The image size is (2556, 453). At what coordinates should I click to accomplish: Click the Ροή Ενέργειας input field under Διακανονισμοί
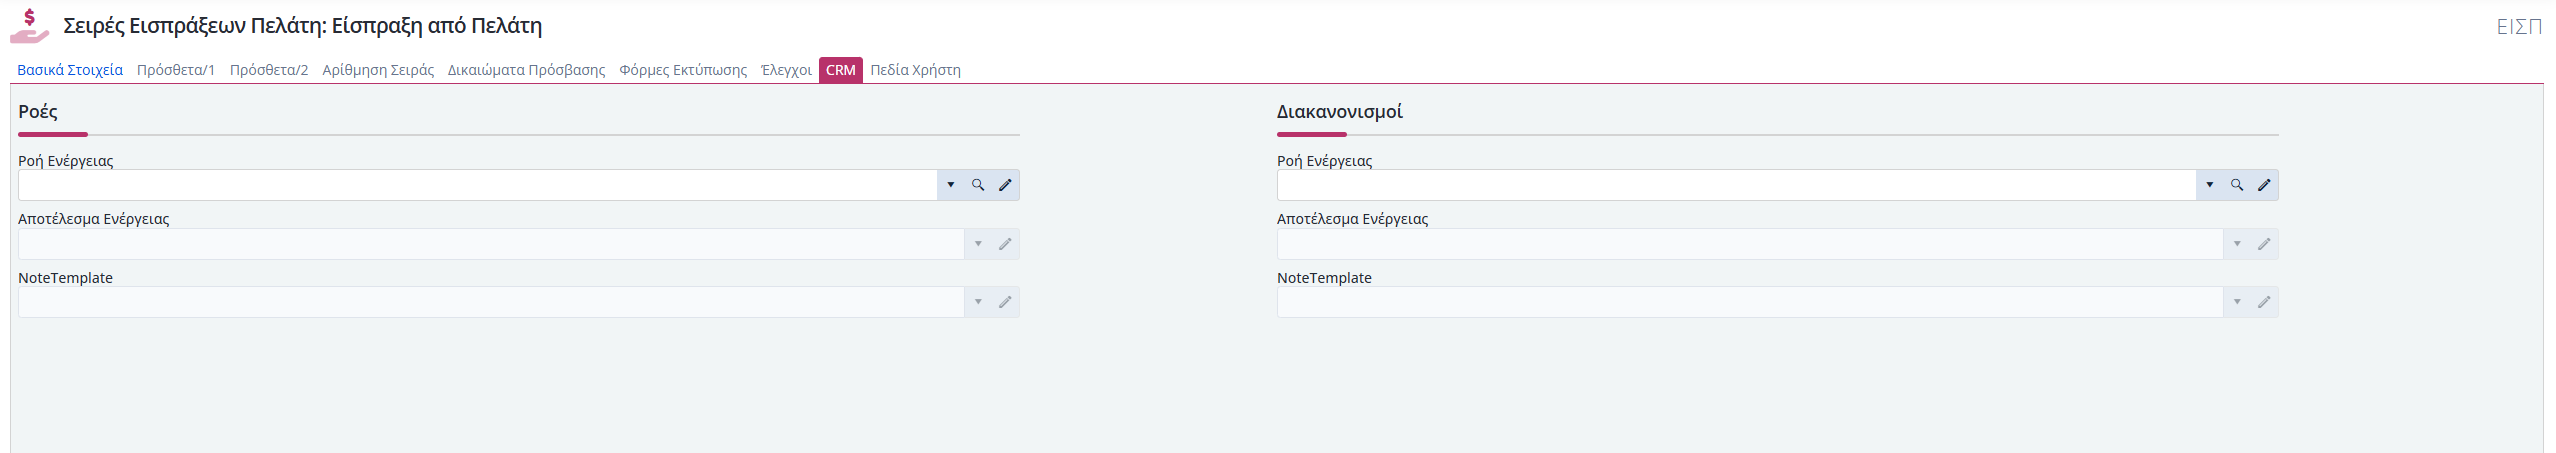coord(1736,185)
